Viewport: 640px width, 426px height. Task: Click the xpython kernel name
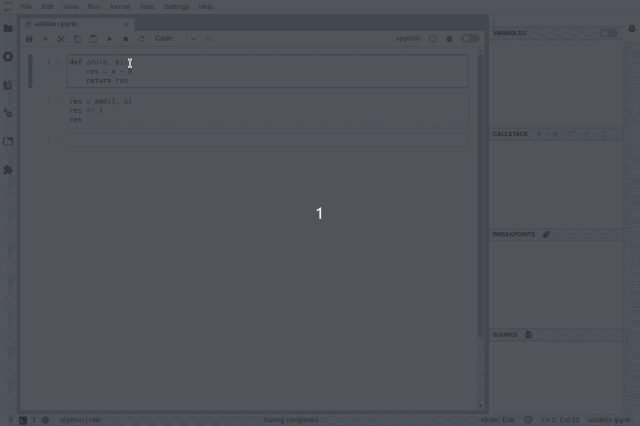point(408,38)
